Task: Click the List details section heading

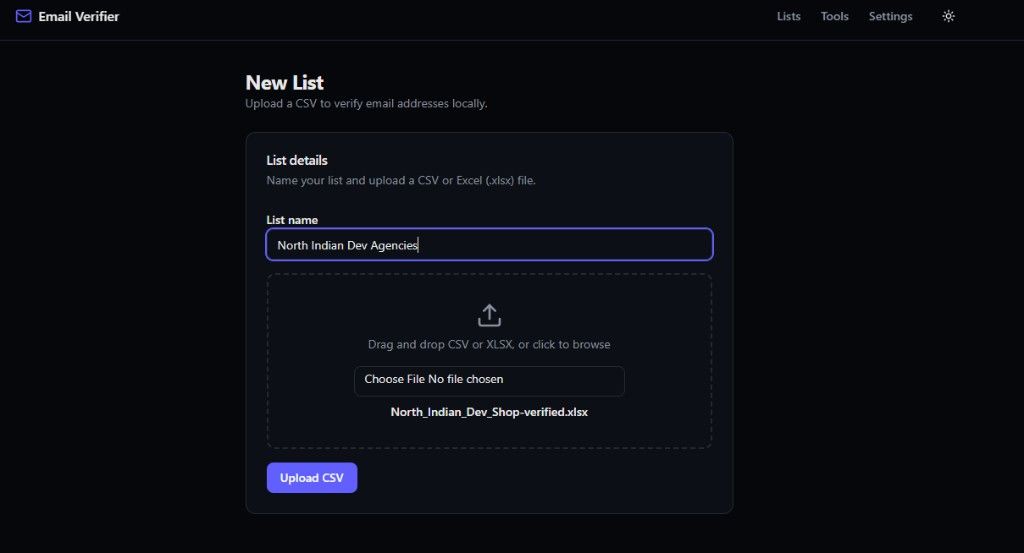Action: click(296, 160)
